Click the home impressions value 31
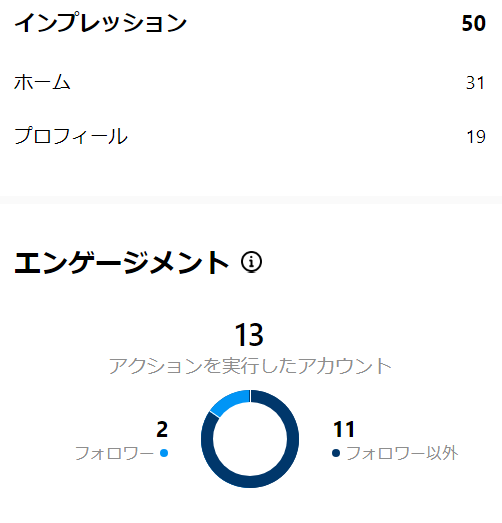This screenshot has width=502, height=523. (x=475, y=83)
